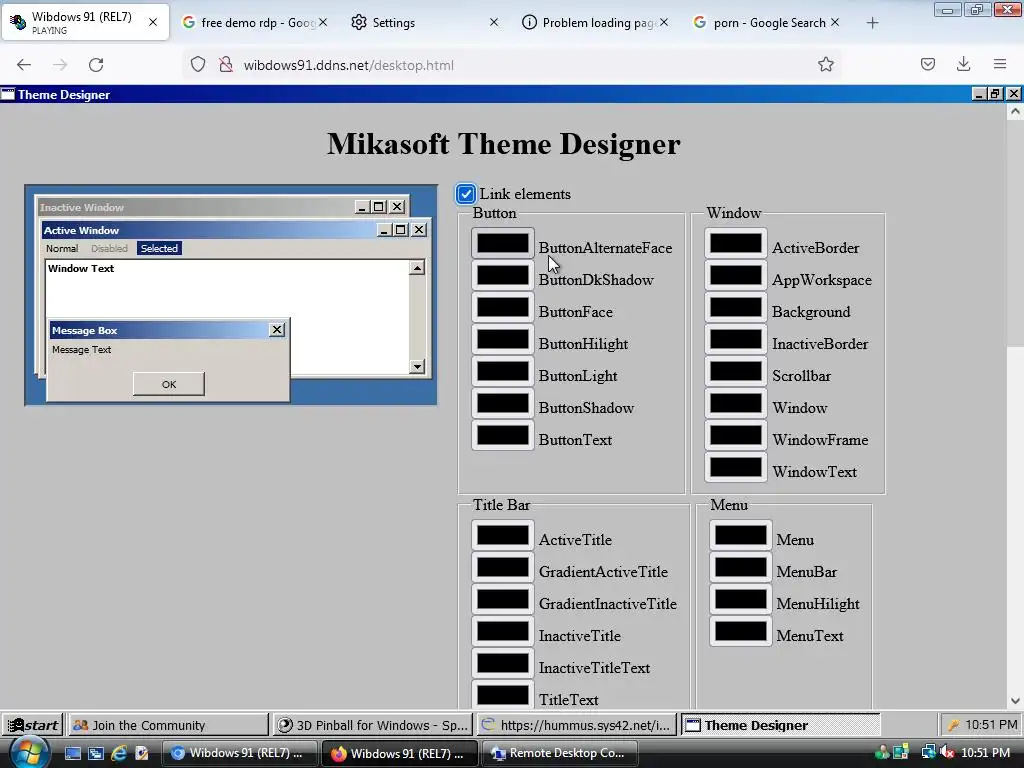The height and width of the screenshot is (768, 1024).
Task: Open the ActiveBorder color swatch
Action: pos(735,243)
